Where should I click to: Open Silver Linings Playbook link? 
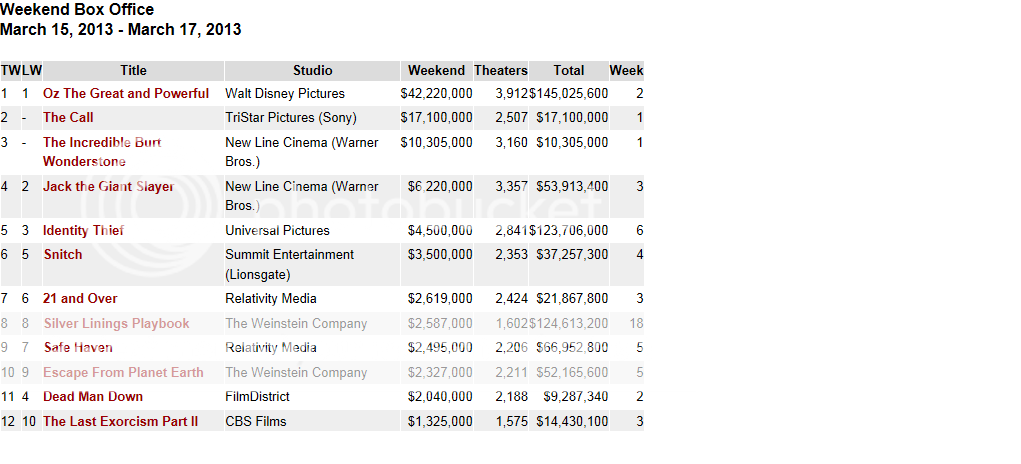point(116,324)
